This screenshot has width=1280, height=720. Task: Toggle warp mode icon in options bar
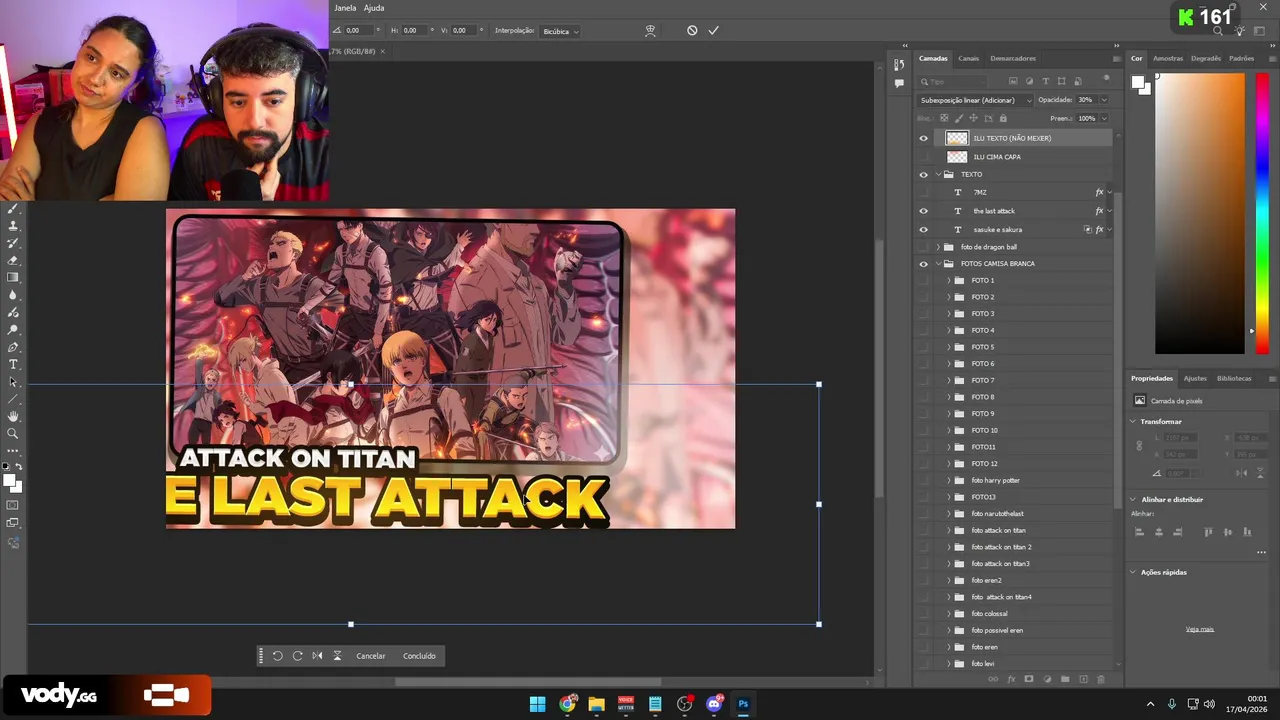click(x=650, y=31)
